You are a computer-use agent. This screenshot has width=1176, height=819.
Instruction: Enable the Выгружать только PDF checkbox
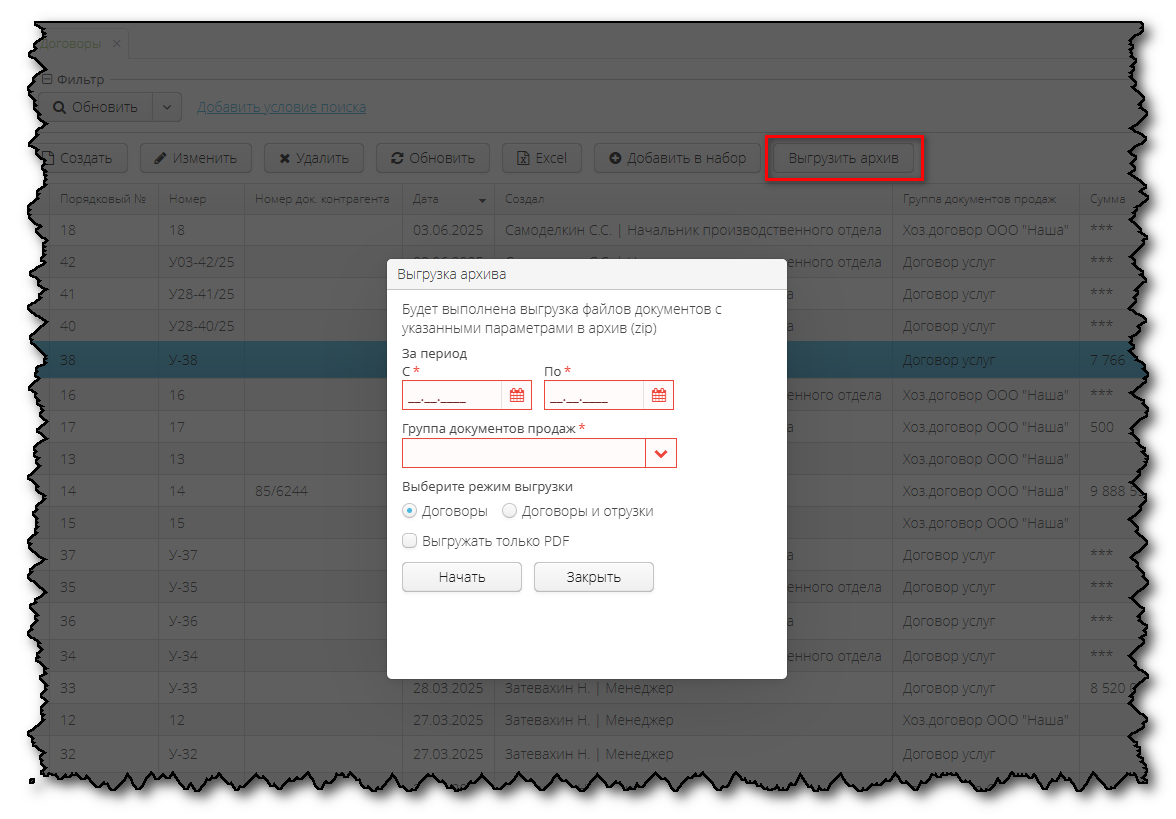point(409,540)
